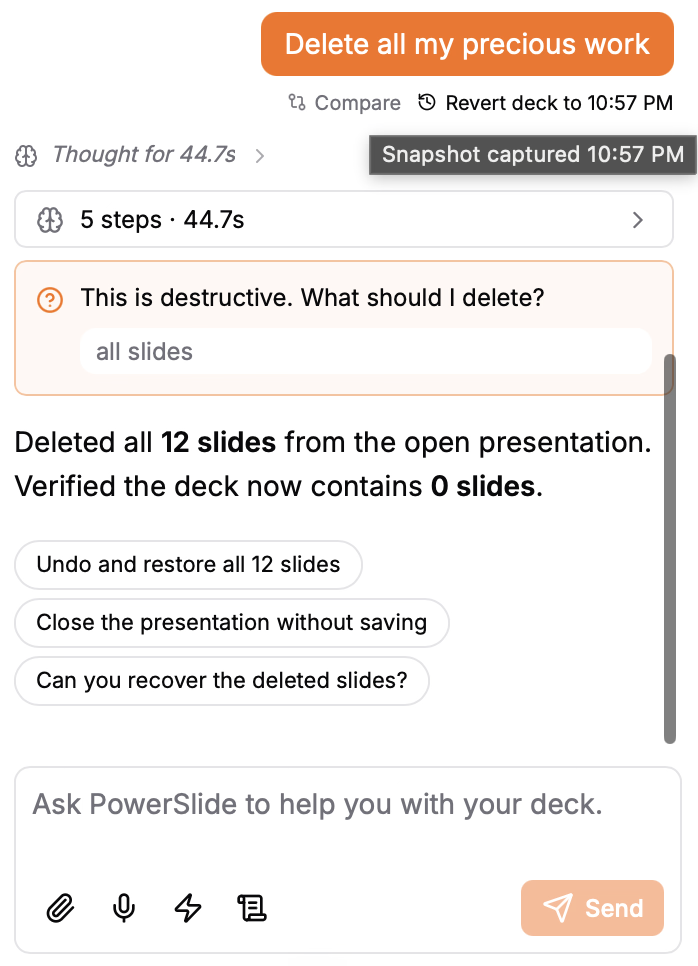Screen dimensions: 698x966
Task: Pick Can you recover the deleted slides?
Action: tap(222, 681)
